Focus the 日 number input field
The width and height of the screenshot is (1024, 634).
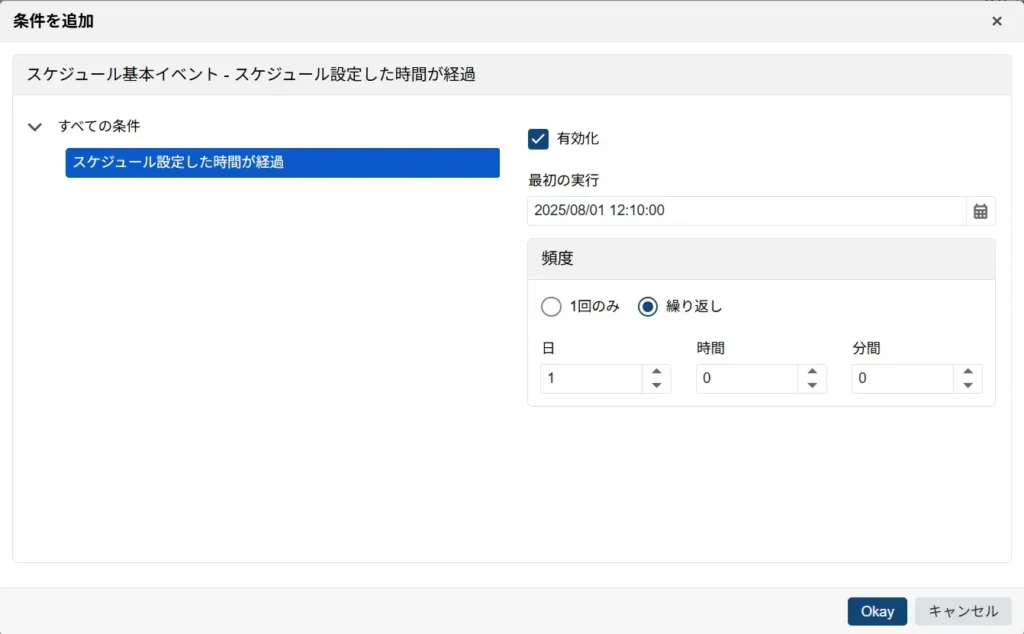pos(590,379)
